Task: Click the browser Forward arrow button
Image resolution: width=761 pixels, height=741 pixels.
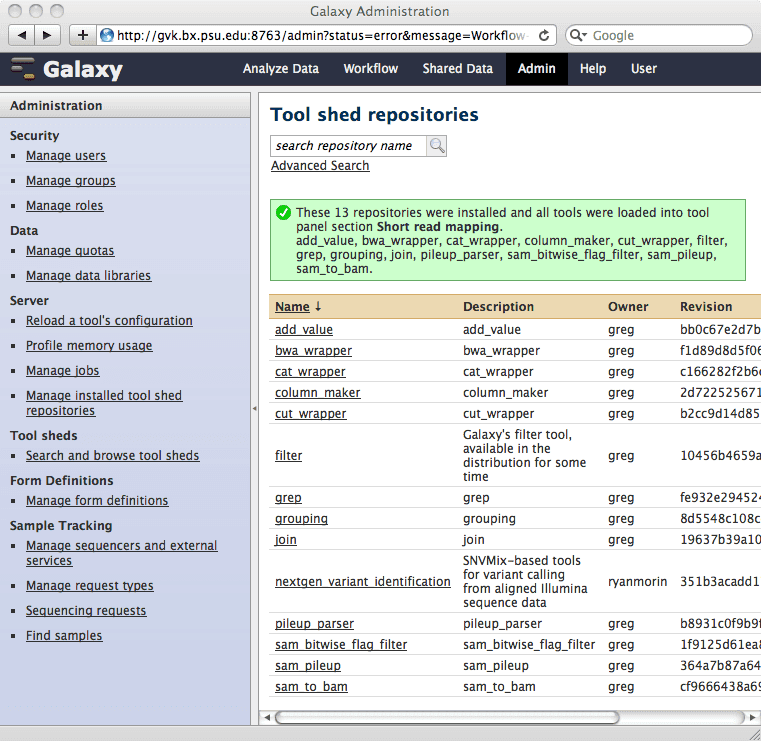Action: (48, 35)
